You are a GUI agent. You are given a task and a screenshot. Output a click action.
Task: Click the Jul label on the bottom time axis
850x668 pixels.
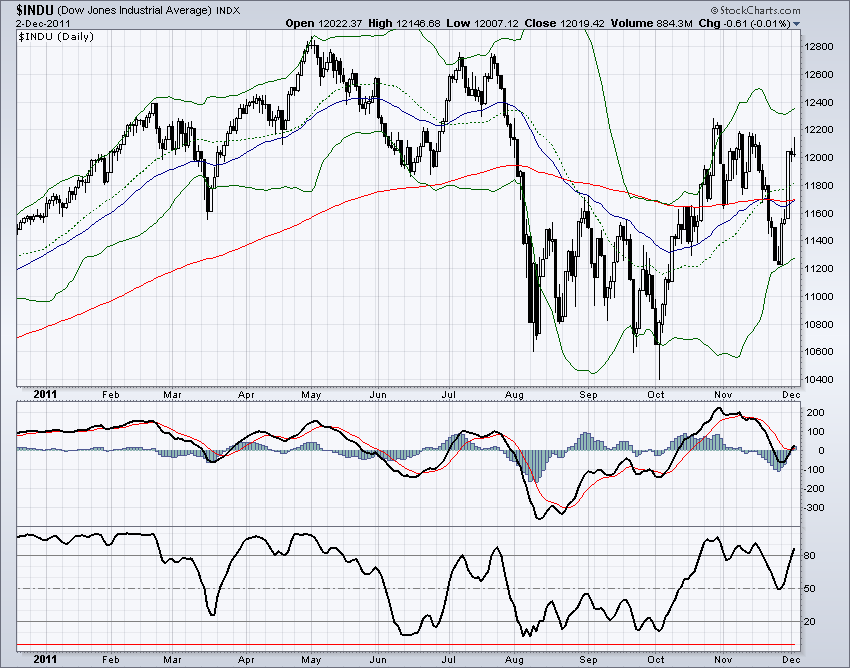click(x=448, y=660)
